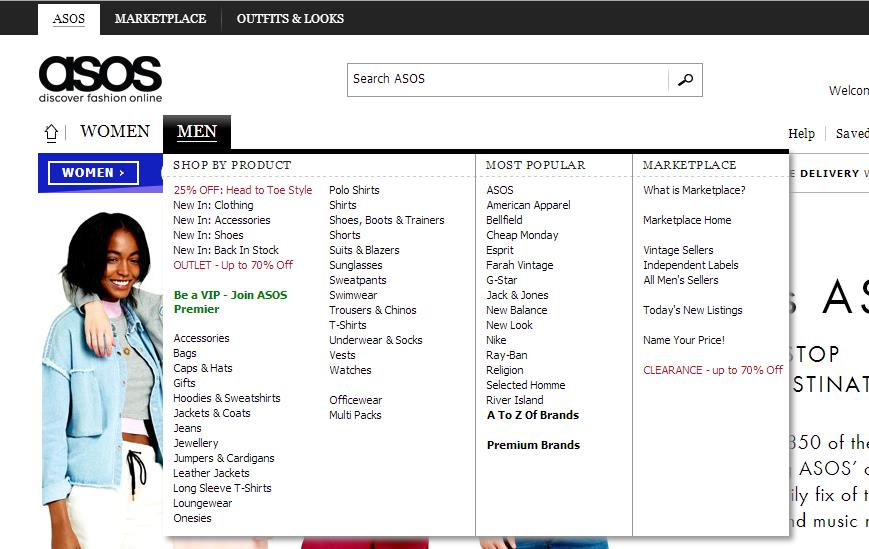The height and width of the screenshot is (549, 869).
Task: Open Suits & Blazers
Action: [364, 250]
